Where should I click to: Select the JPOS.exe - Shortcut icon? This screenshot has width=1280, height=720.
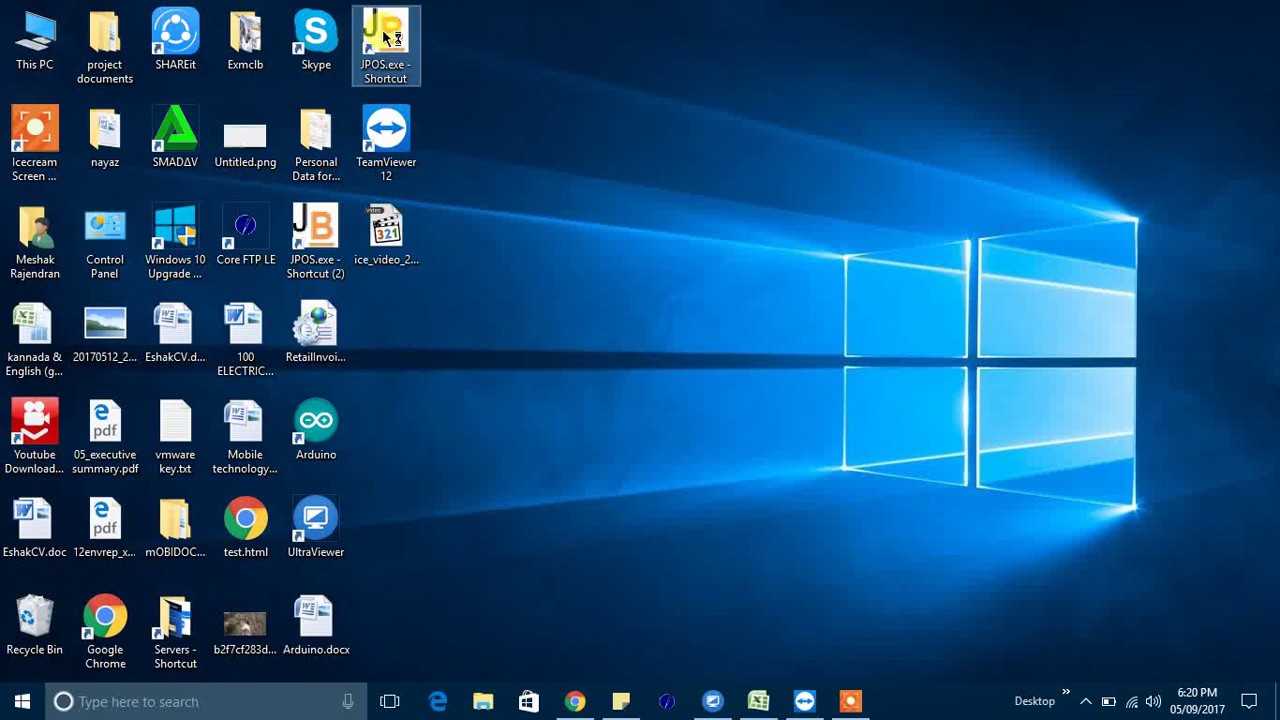pos(386,47)
